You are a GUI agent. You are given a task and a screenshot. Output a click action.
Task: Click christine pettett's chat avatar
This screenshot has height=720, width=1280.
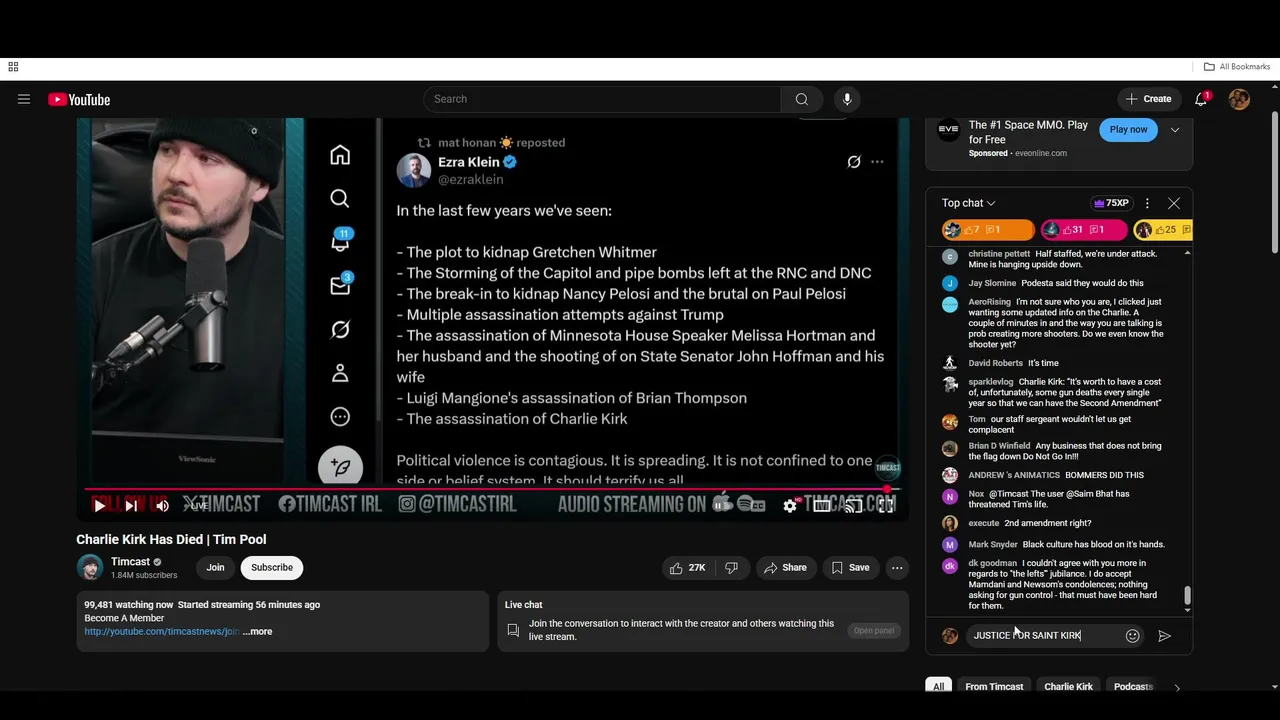pyautogui.click(x=950, y=256)
